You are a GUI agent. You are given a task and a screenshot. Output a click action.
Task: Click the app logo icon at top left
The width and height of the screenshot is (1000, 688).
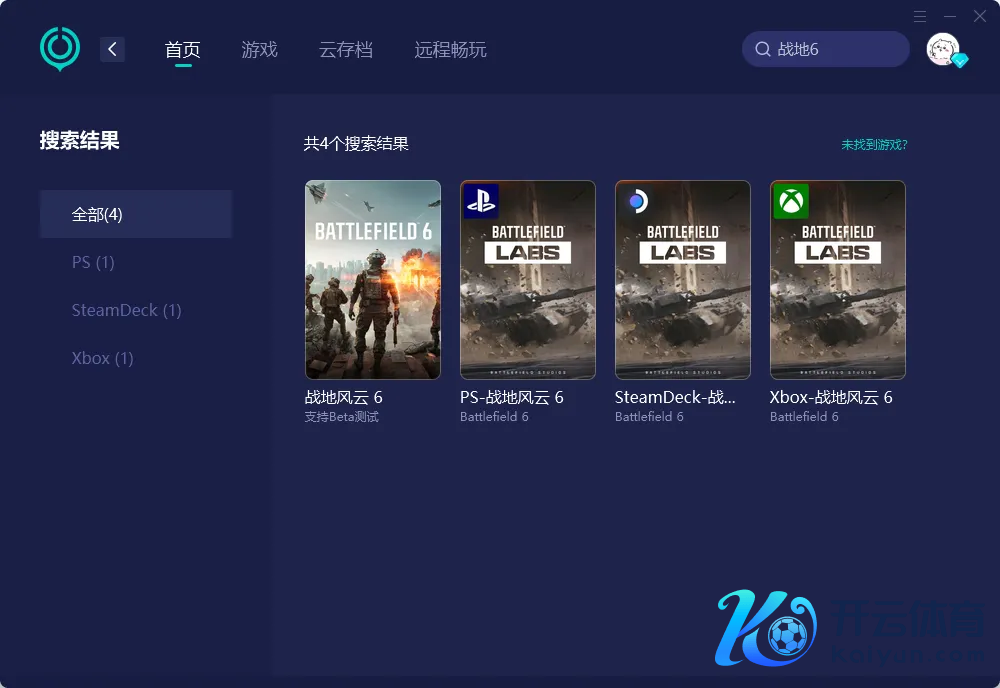pos(60,48)
